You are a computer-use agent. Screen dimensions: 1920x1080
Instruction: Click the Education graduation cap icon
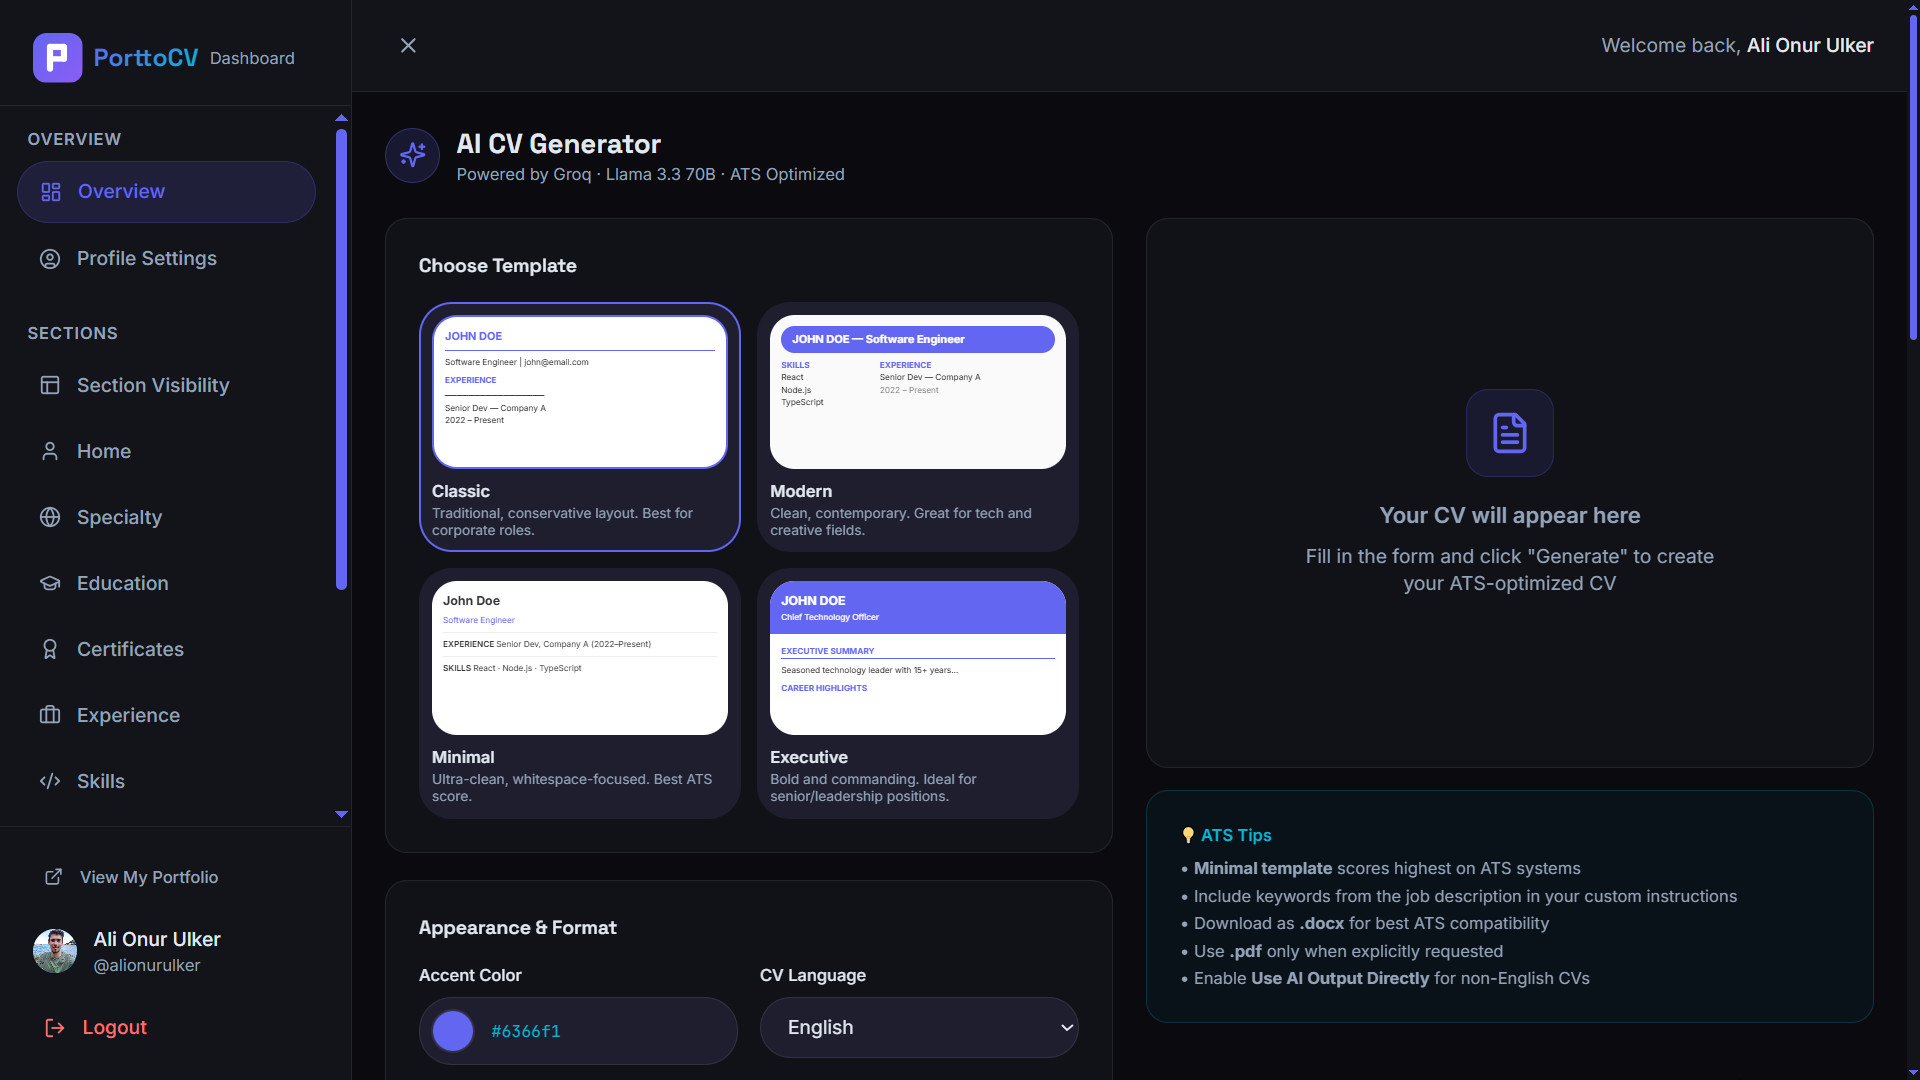click(50, 583)
